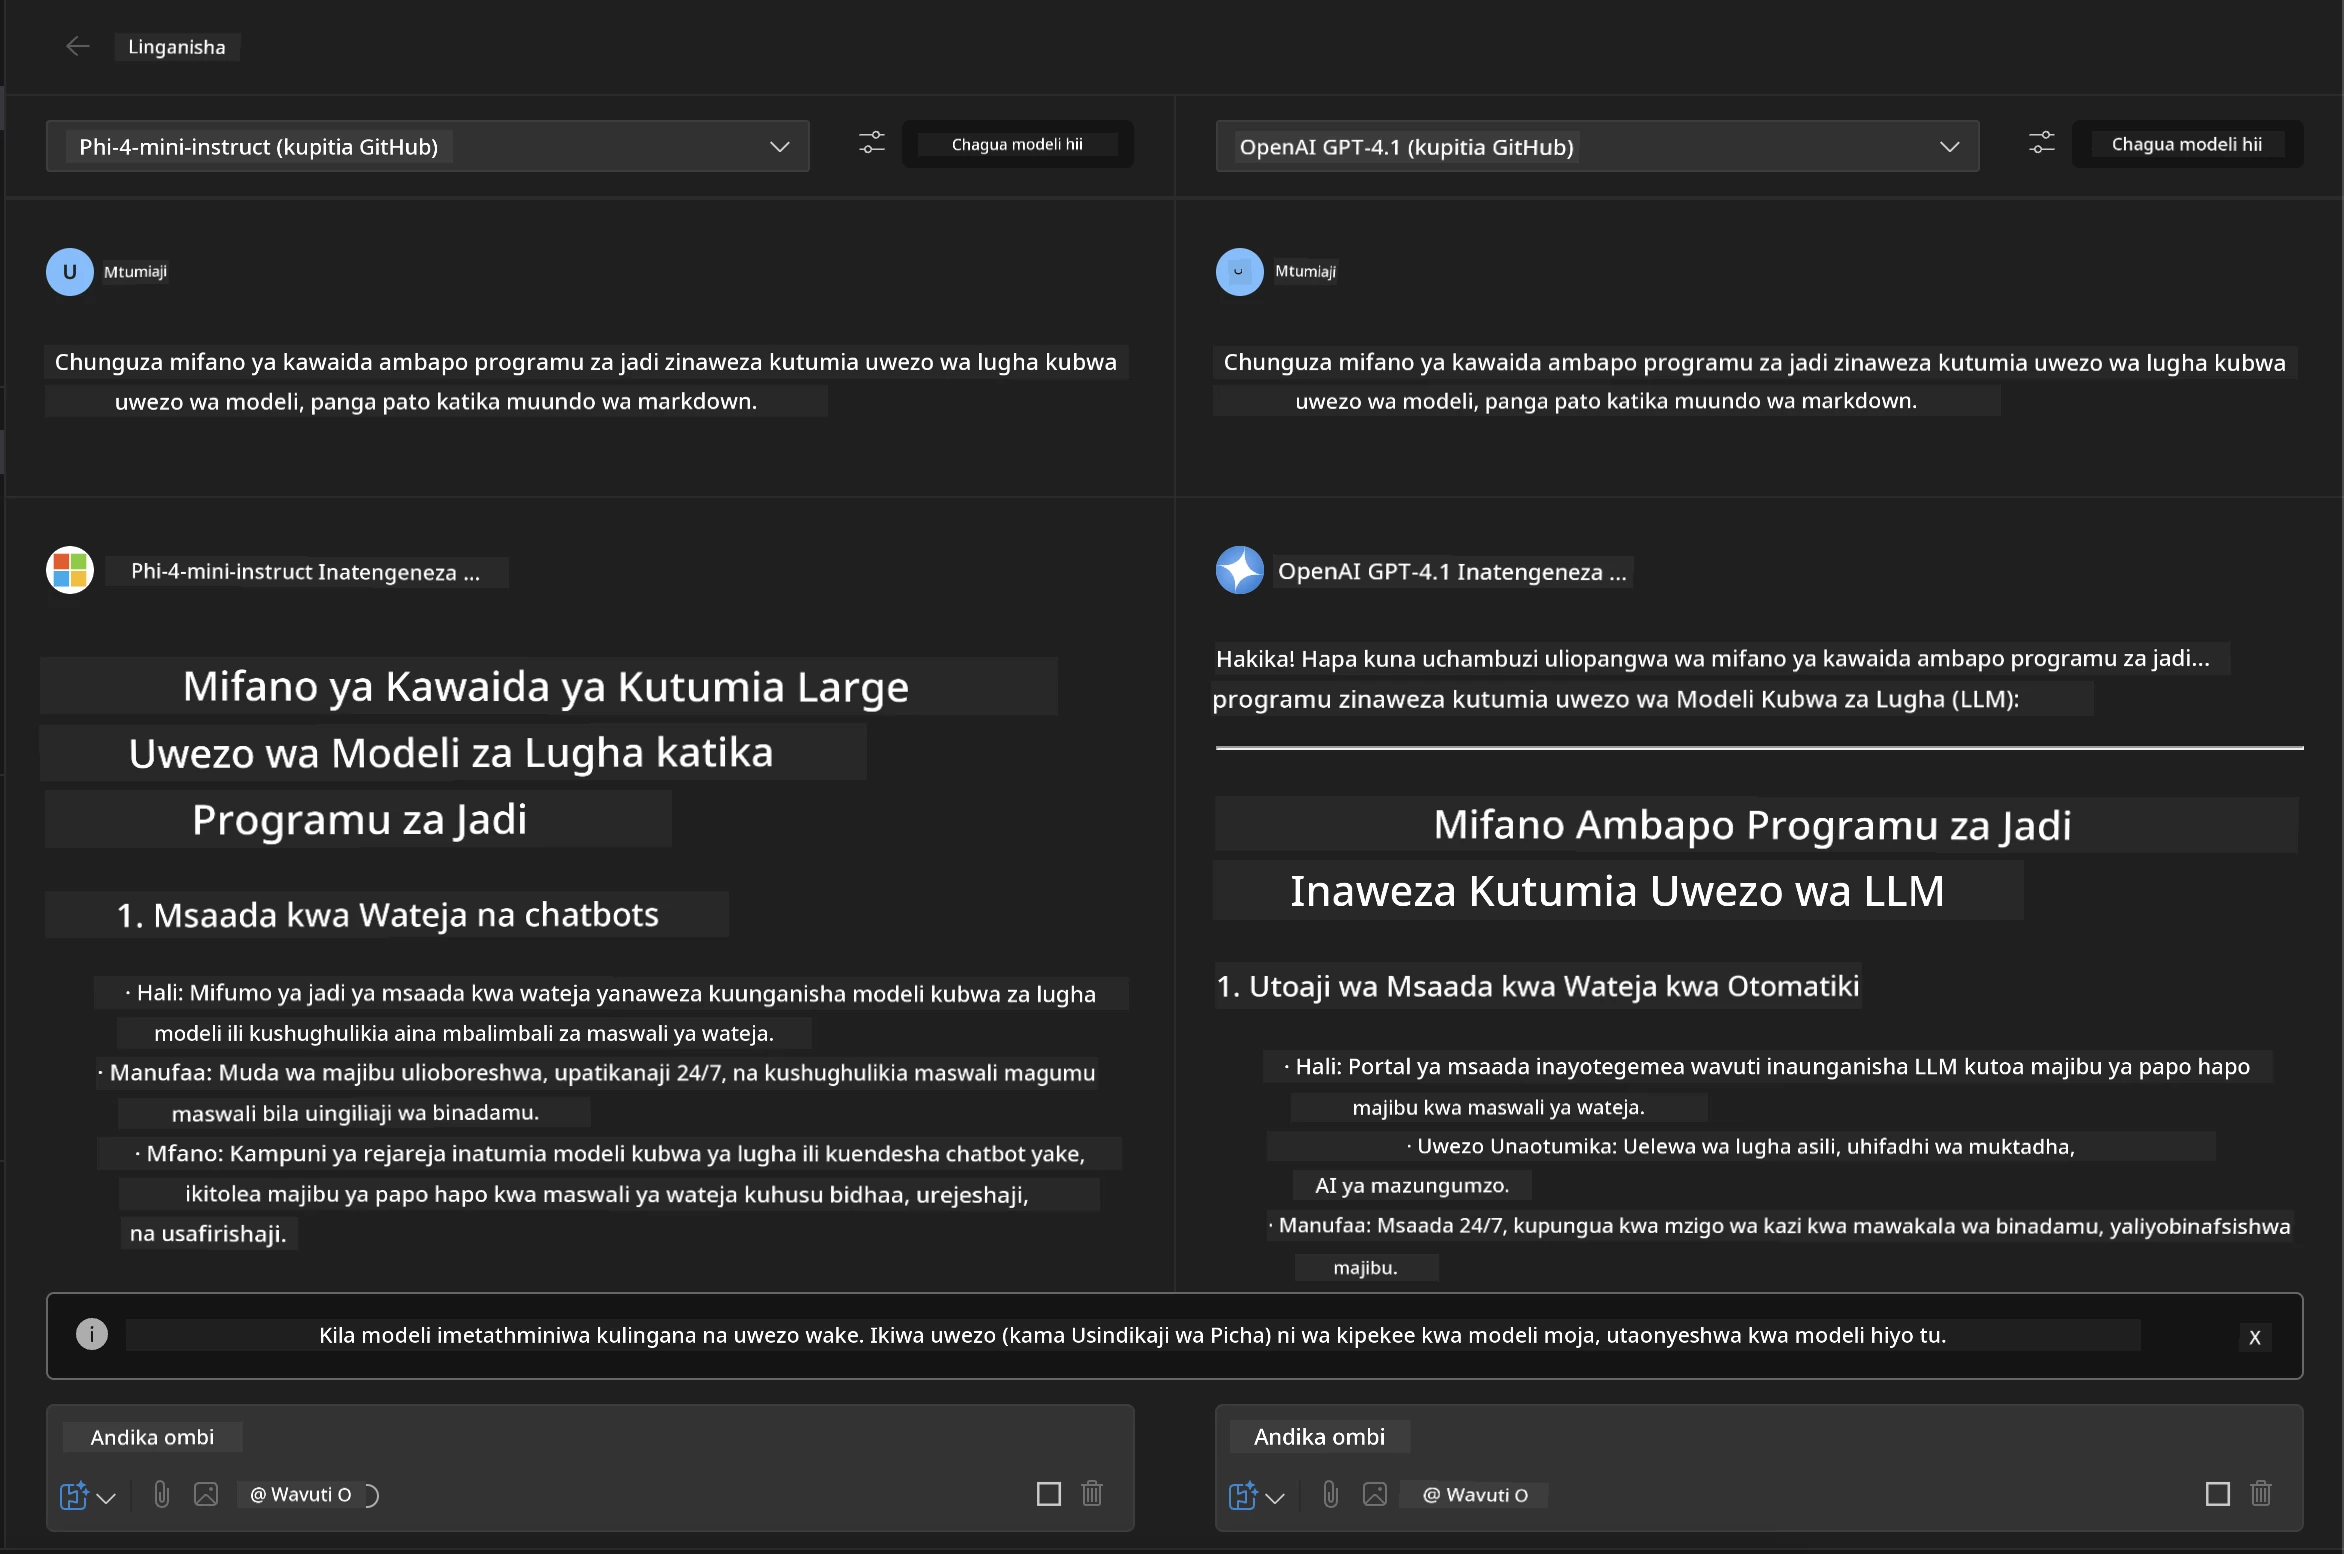Add an image in the right prompt box
This screenshot has width=2344, height=1554.
click(1375, 1494)
